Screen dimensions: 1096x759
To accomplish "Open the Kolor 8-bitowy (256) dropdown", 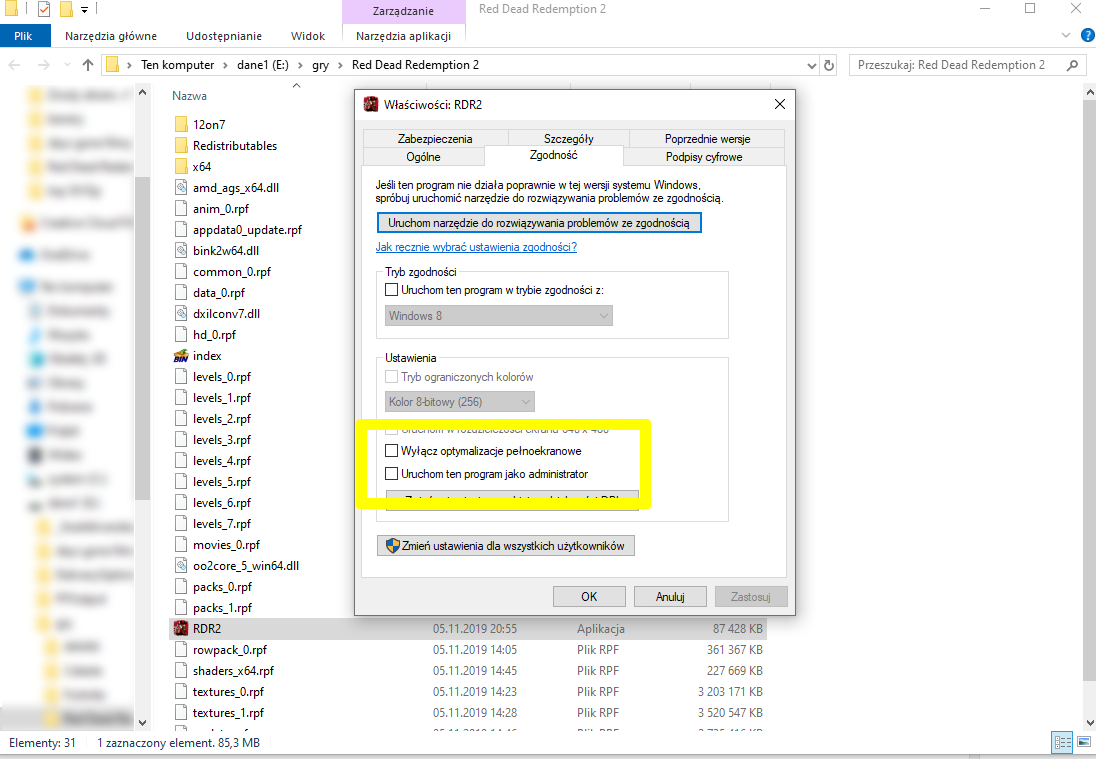I will pyautogui.click(x=460, y=402).
